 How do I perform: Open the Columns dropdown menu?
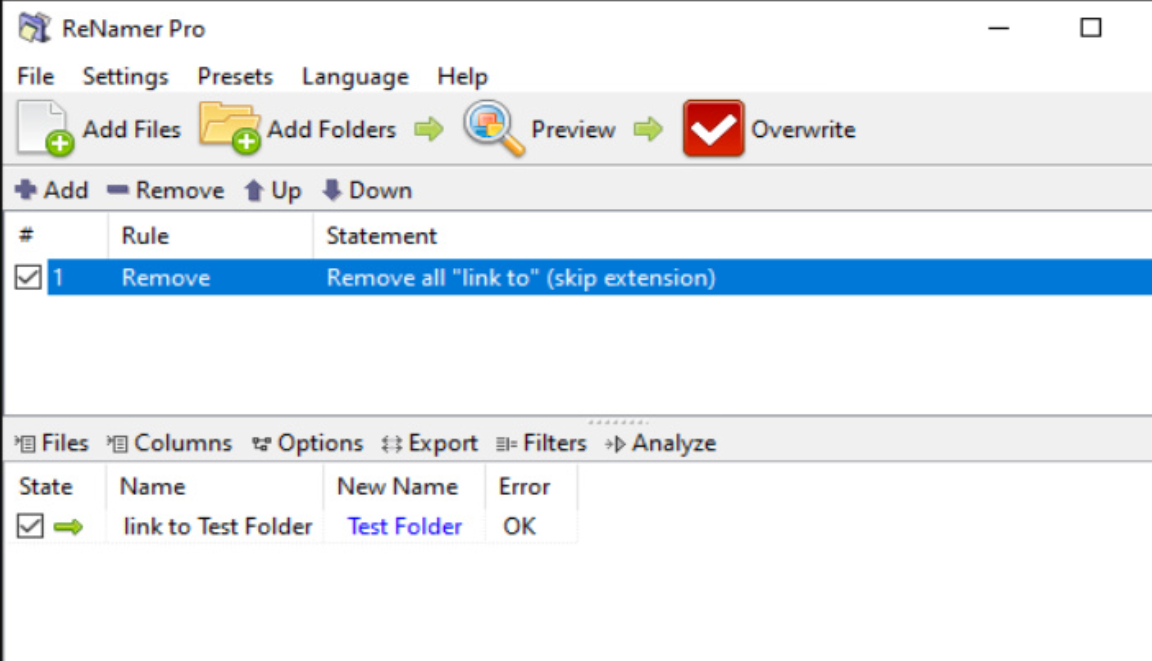pos(169,443)
